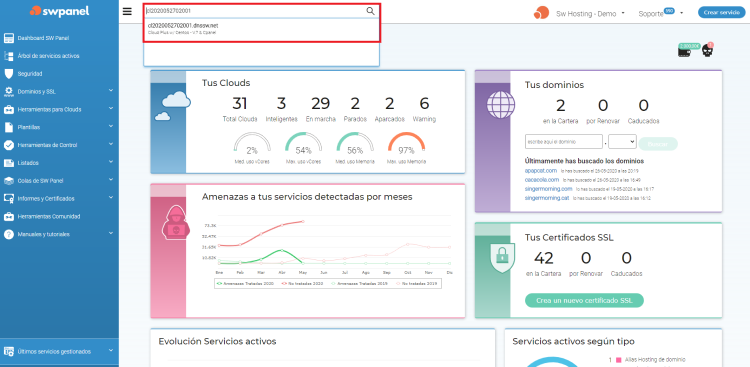
Task: Expand the Plantillas submenu chevron
Action: click(x=110, y=126)
